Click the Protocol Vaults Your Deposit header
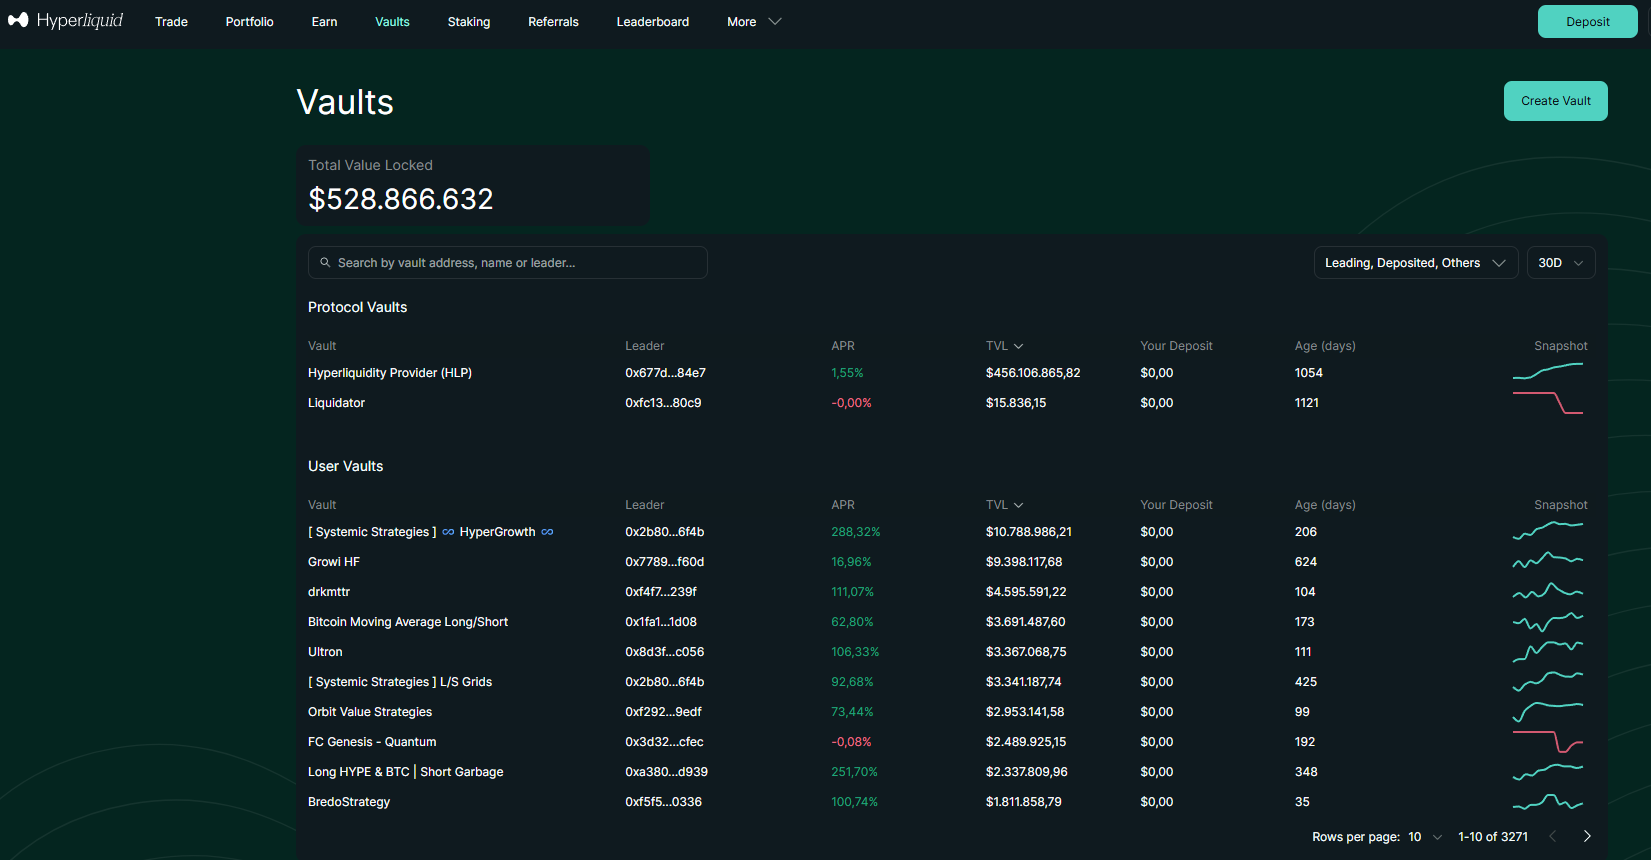Screen dimensions: 1651x860 click(x=1176, y=346)
